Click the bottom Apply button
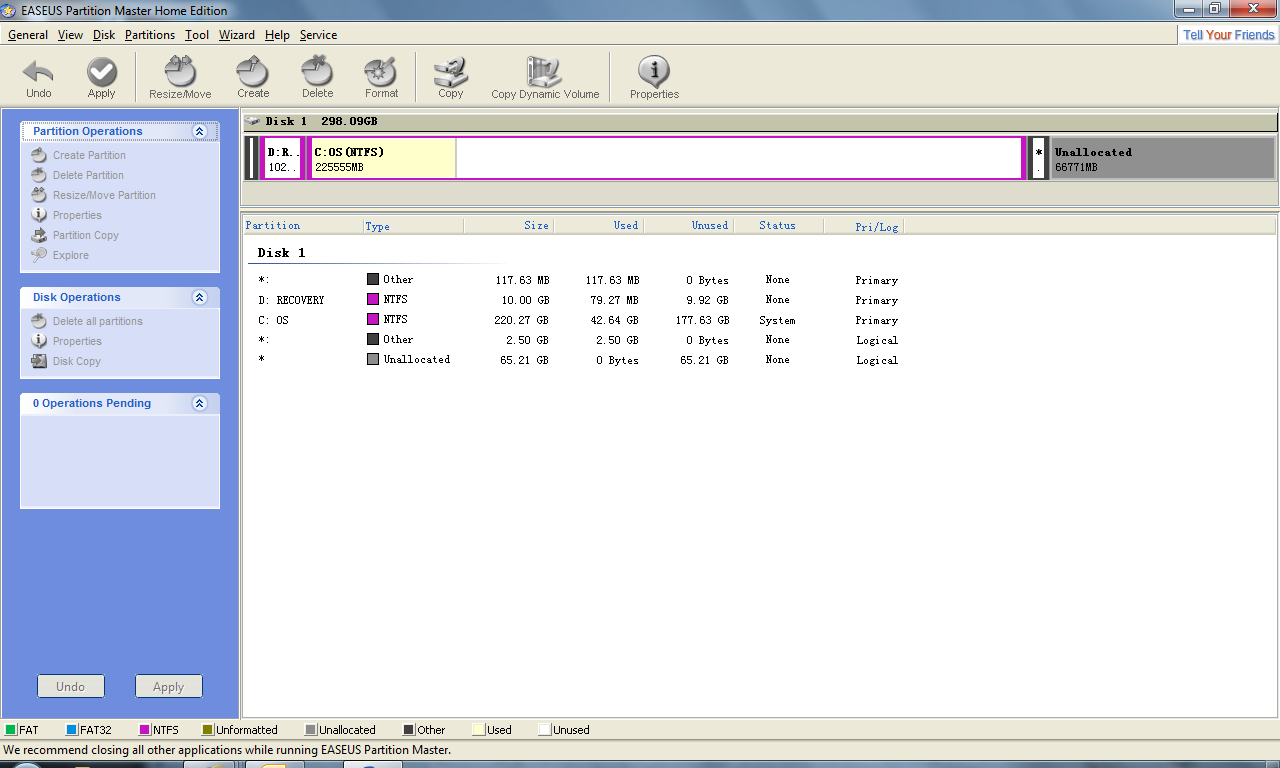This screenshot has height=768, width=1280. (169, 687)
